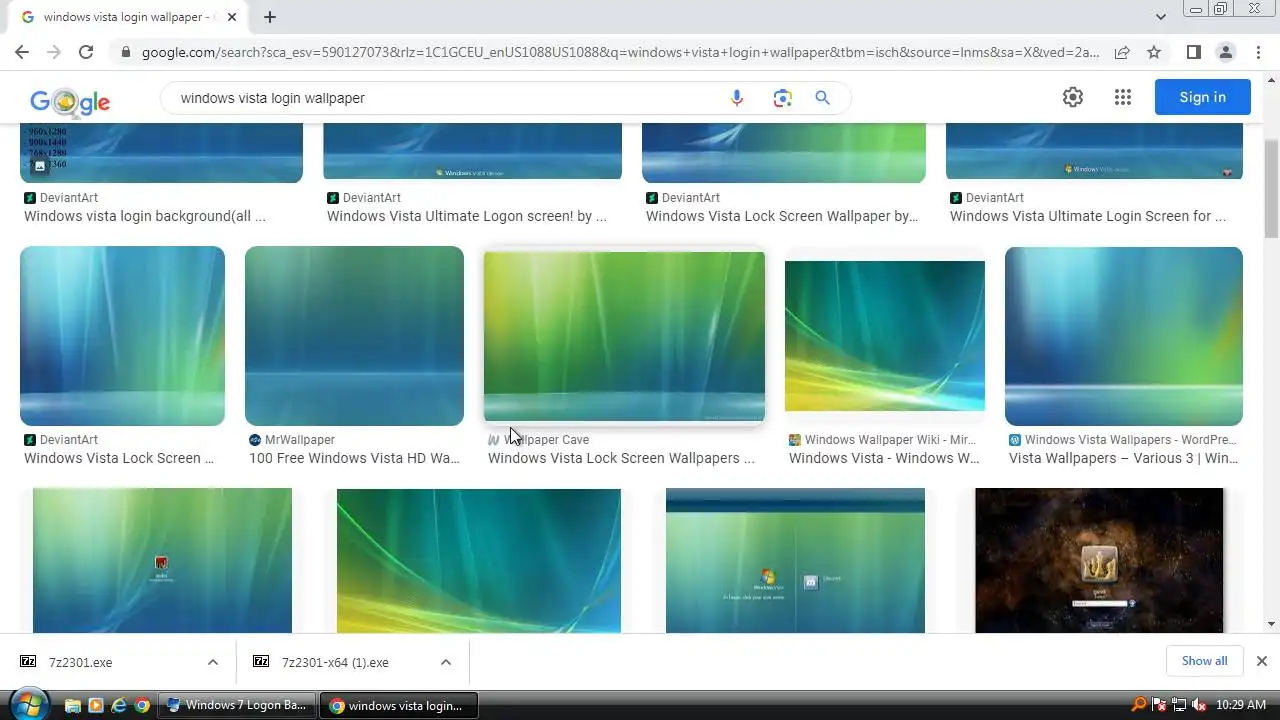Go back to the previous page
Viewport: 1280px width, 720px height.
(x=22, y=52)
